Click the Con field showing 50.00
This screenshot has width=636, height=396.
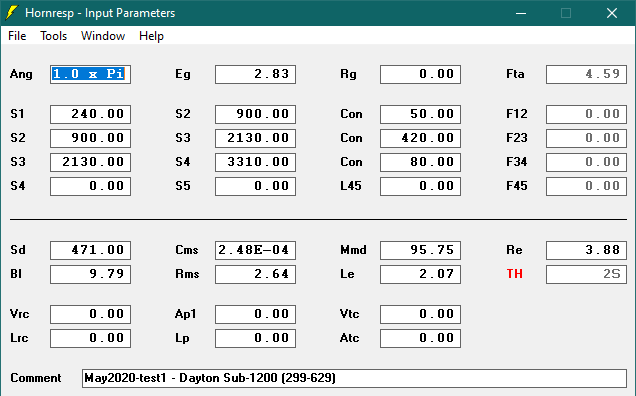[x=420, y=114]
